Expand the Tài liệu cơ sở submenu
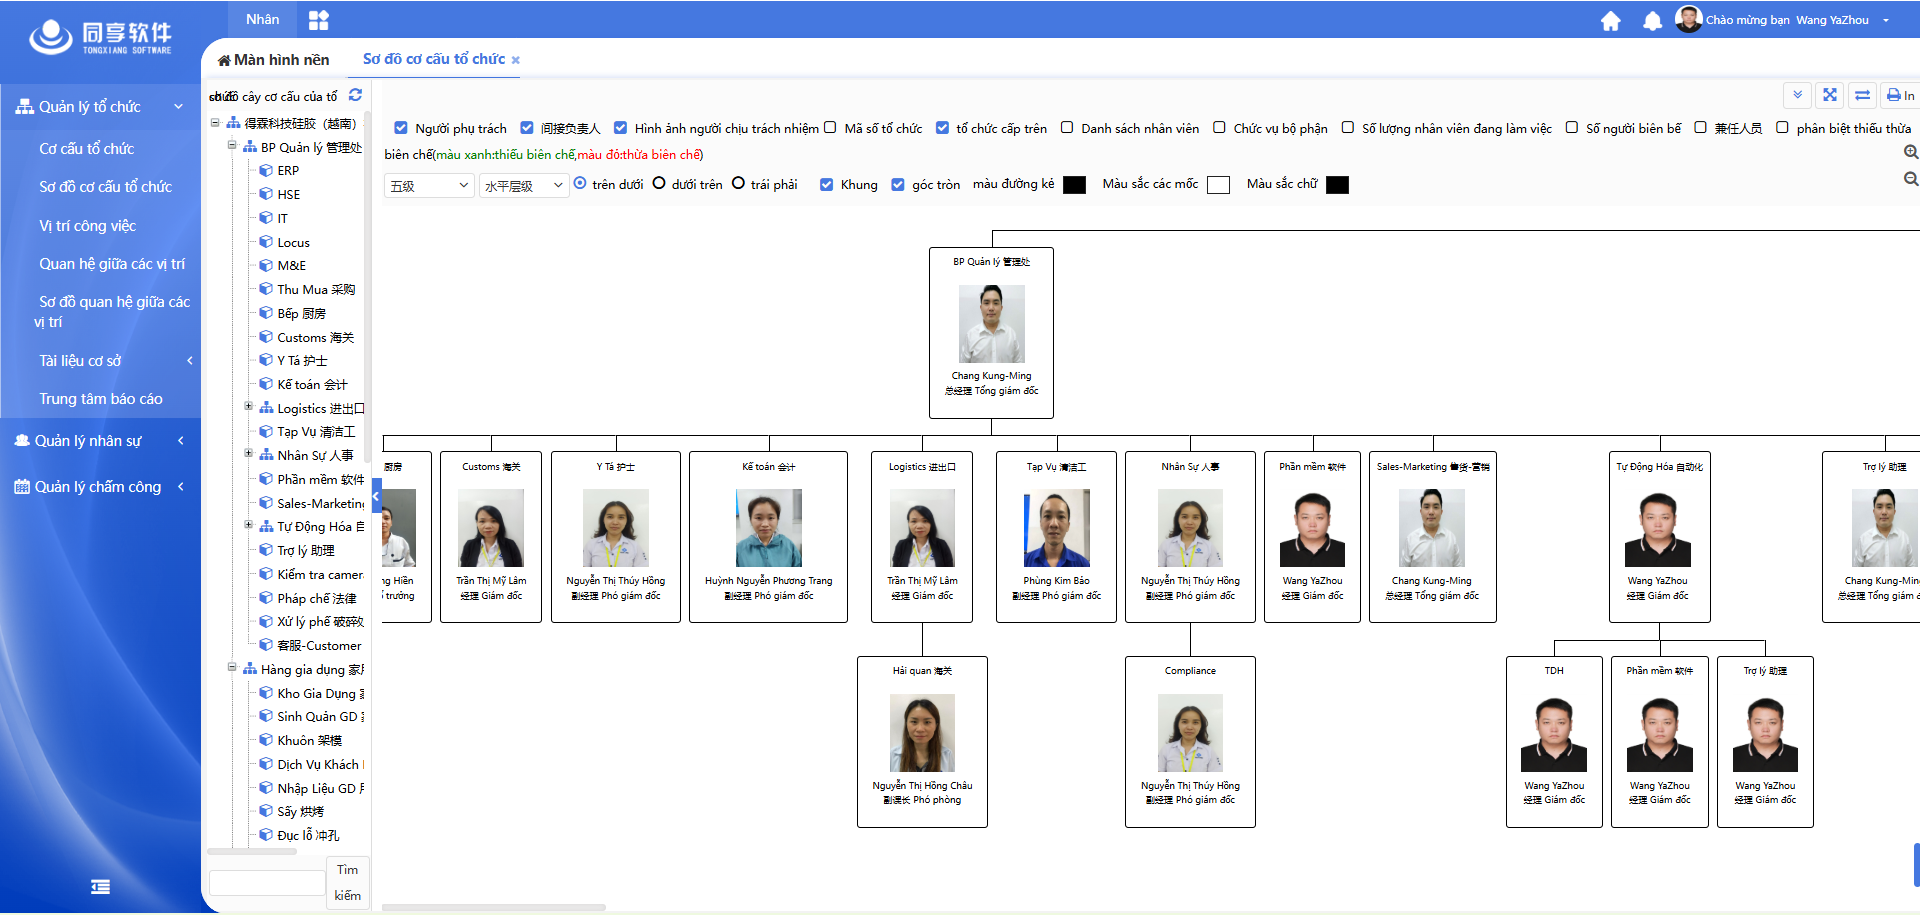Image resolution: width=1920 pixels, height=915 pixels. point(190,361)
